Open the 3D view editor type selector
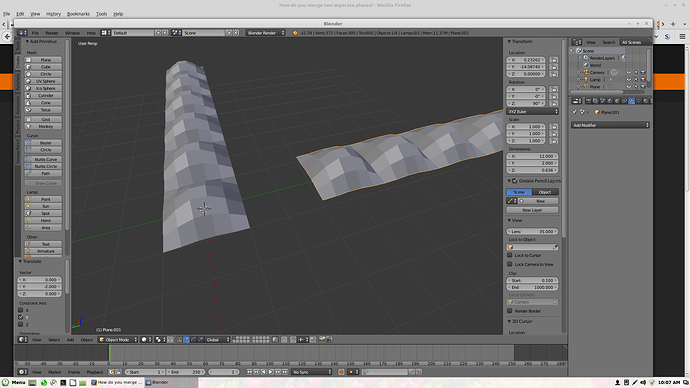The width and height of the screenshot is (690, 388). (22, 340)
